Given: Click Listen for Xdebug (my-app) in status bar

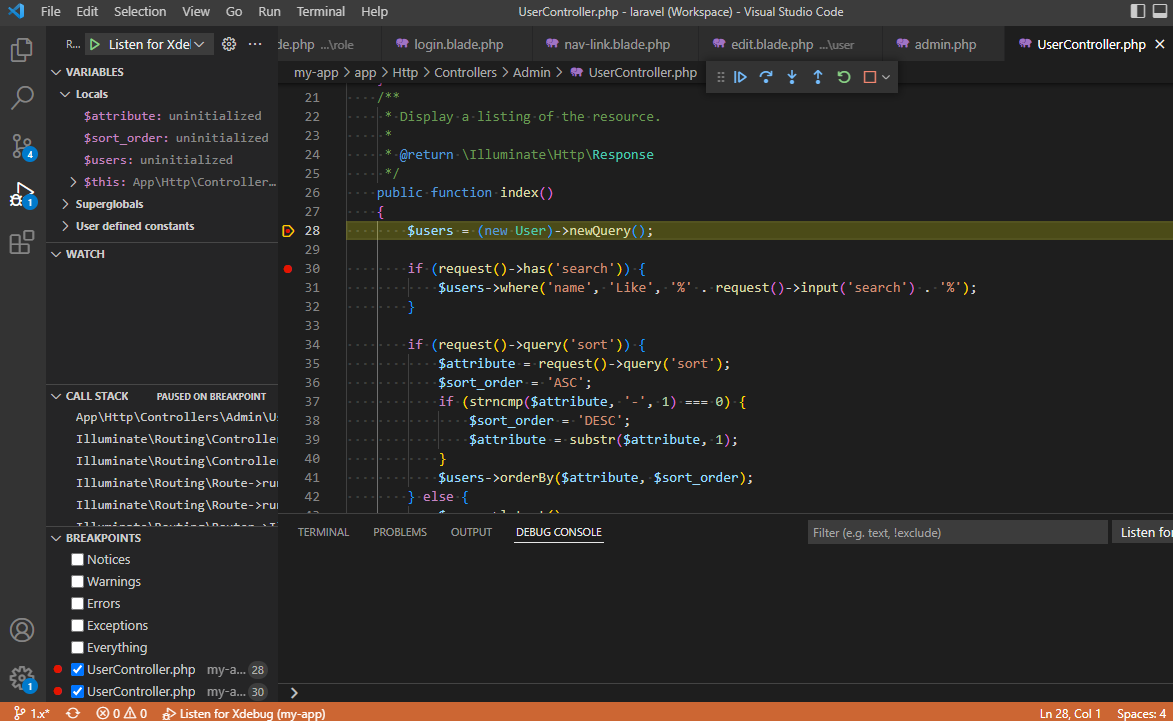Looking at the screenshot, I should 244,714.
